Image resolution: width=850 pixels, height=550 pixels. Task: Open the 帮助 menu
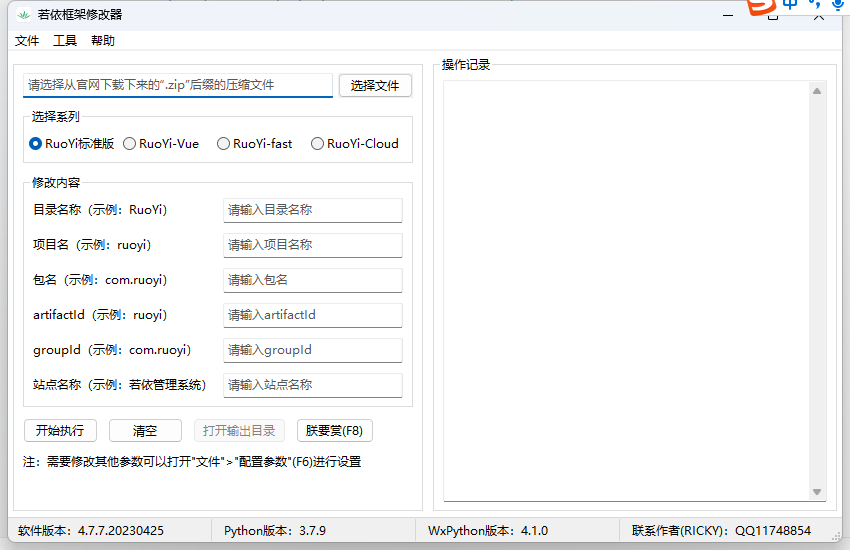point(102,41)
